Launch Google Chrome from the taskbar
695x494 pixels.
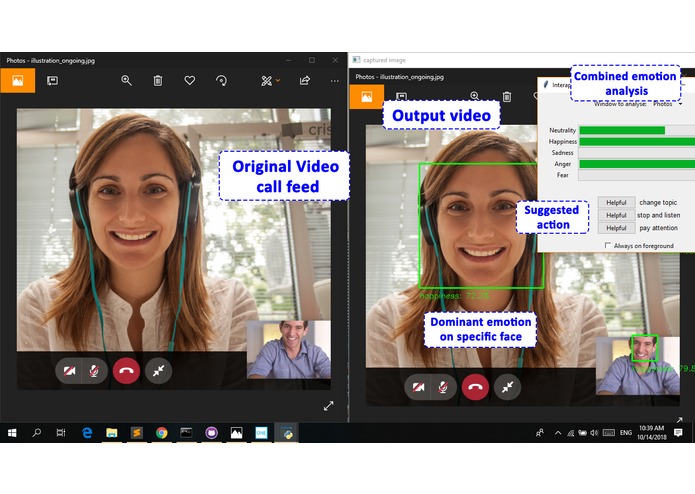[162, 433]
